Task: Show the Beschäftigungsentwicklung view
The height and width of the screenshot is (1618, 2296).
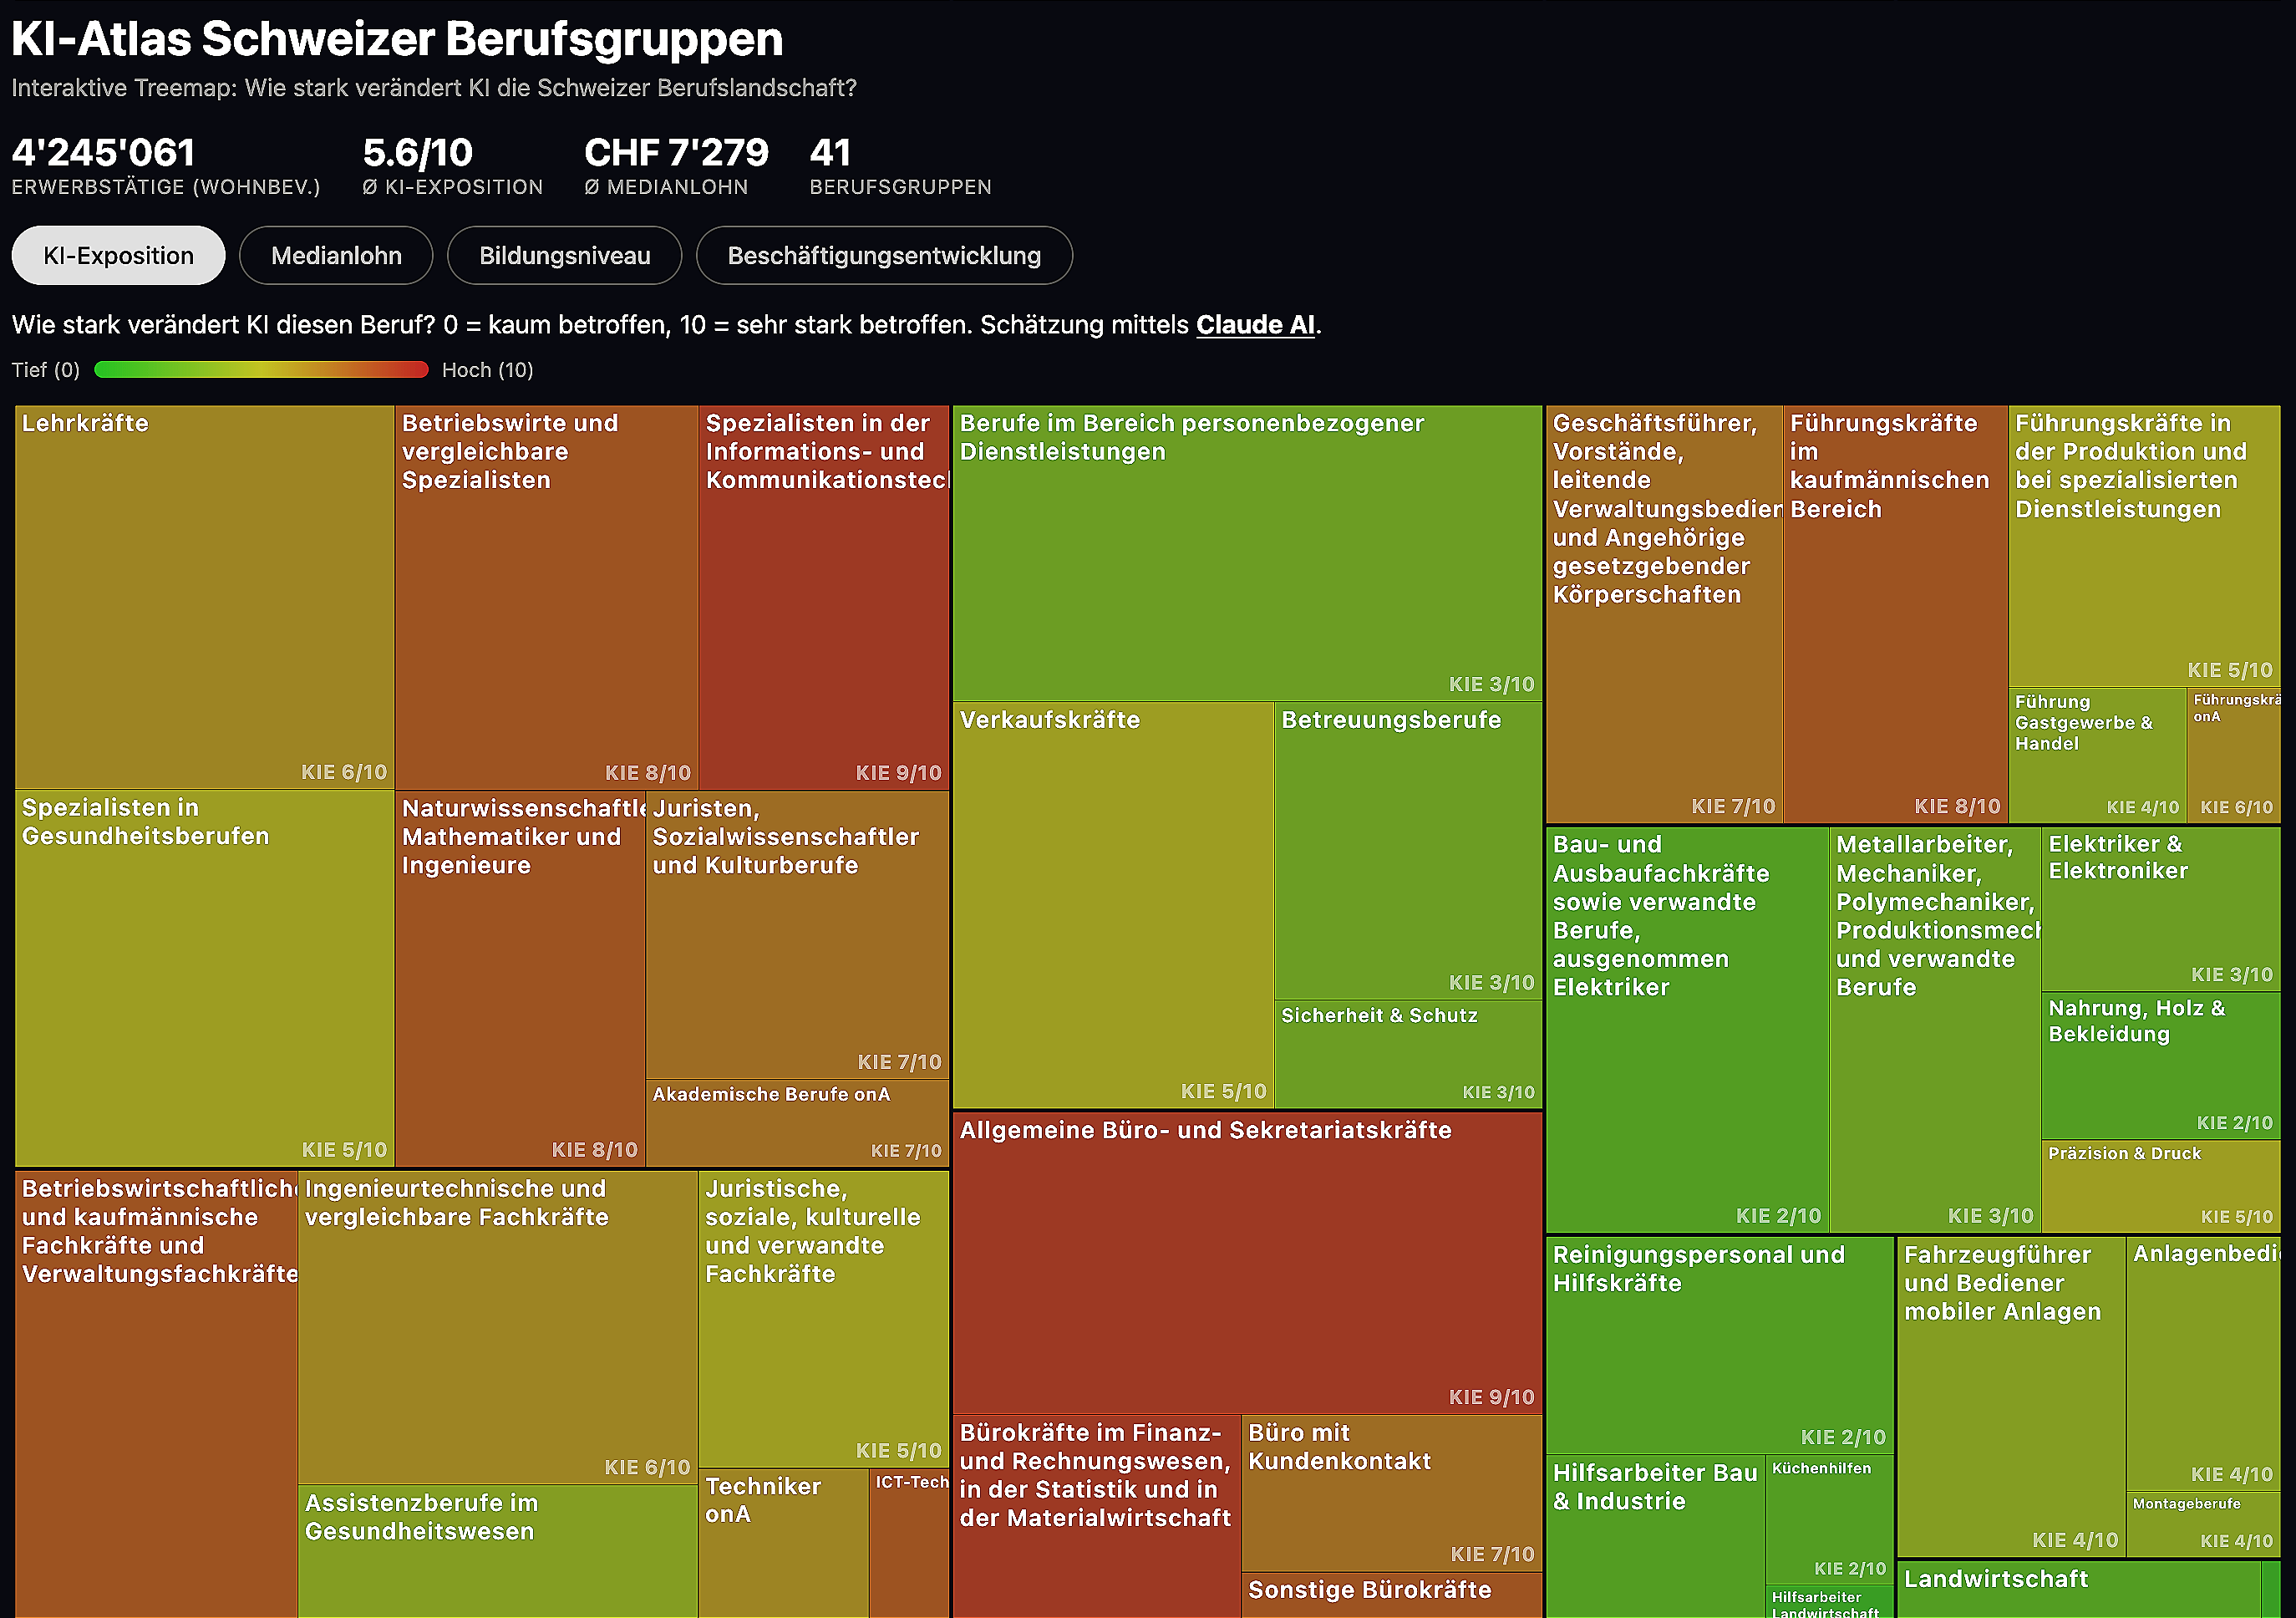Action: pos(883,256)
